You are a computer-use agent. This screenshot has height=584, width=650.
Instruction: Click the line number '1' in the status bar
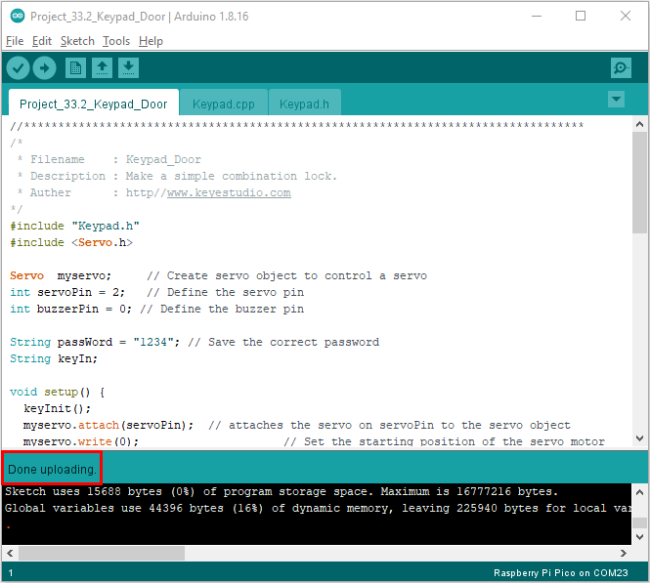tap(11, 573)
